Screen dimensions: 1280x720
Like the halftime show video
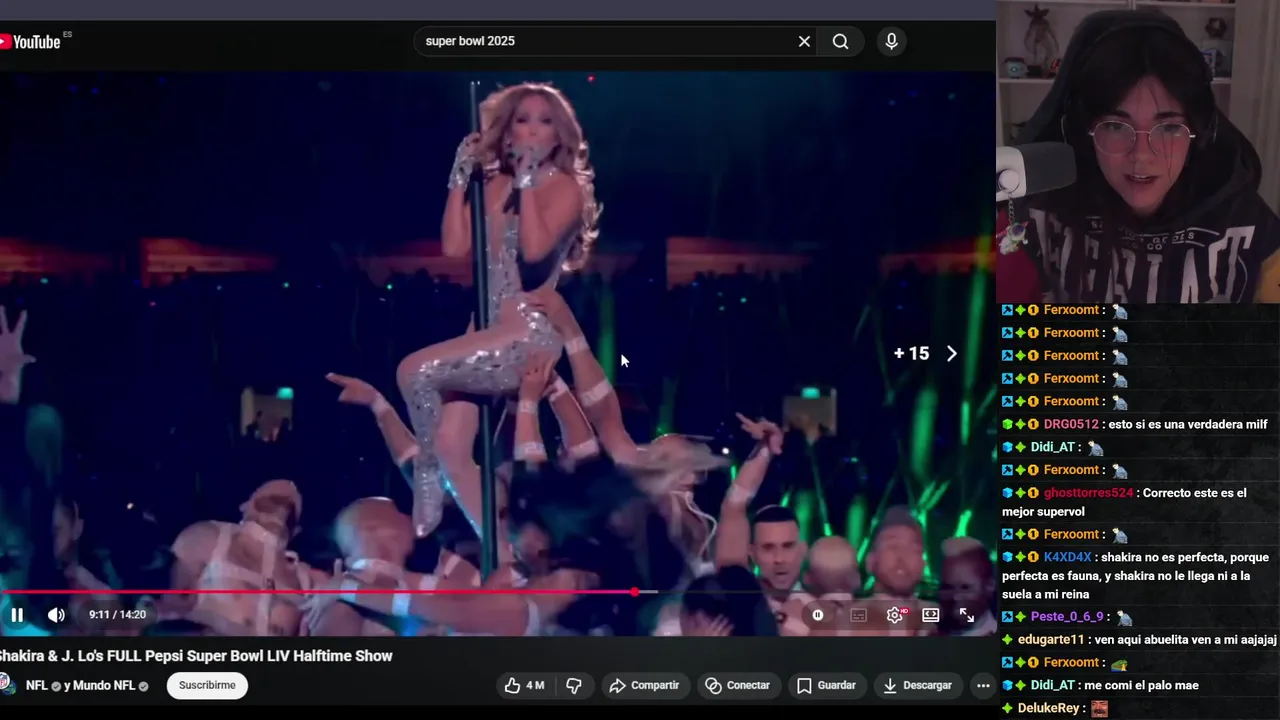click(x=524, y=685)
